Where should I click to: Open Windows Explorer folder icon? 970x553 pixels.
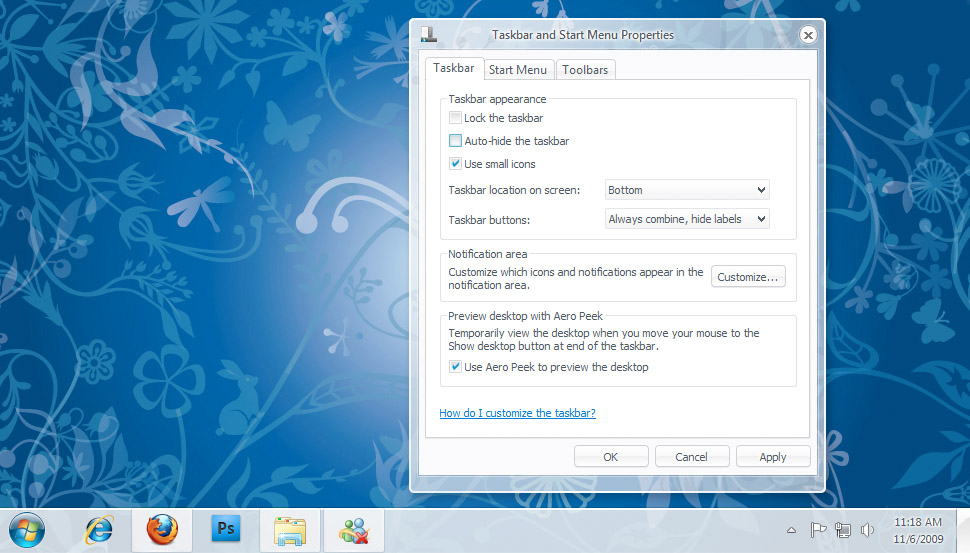click(290, 530)
